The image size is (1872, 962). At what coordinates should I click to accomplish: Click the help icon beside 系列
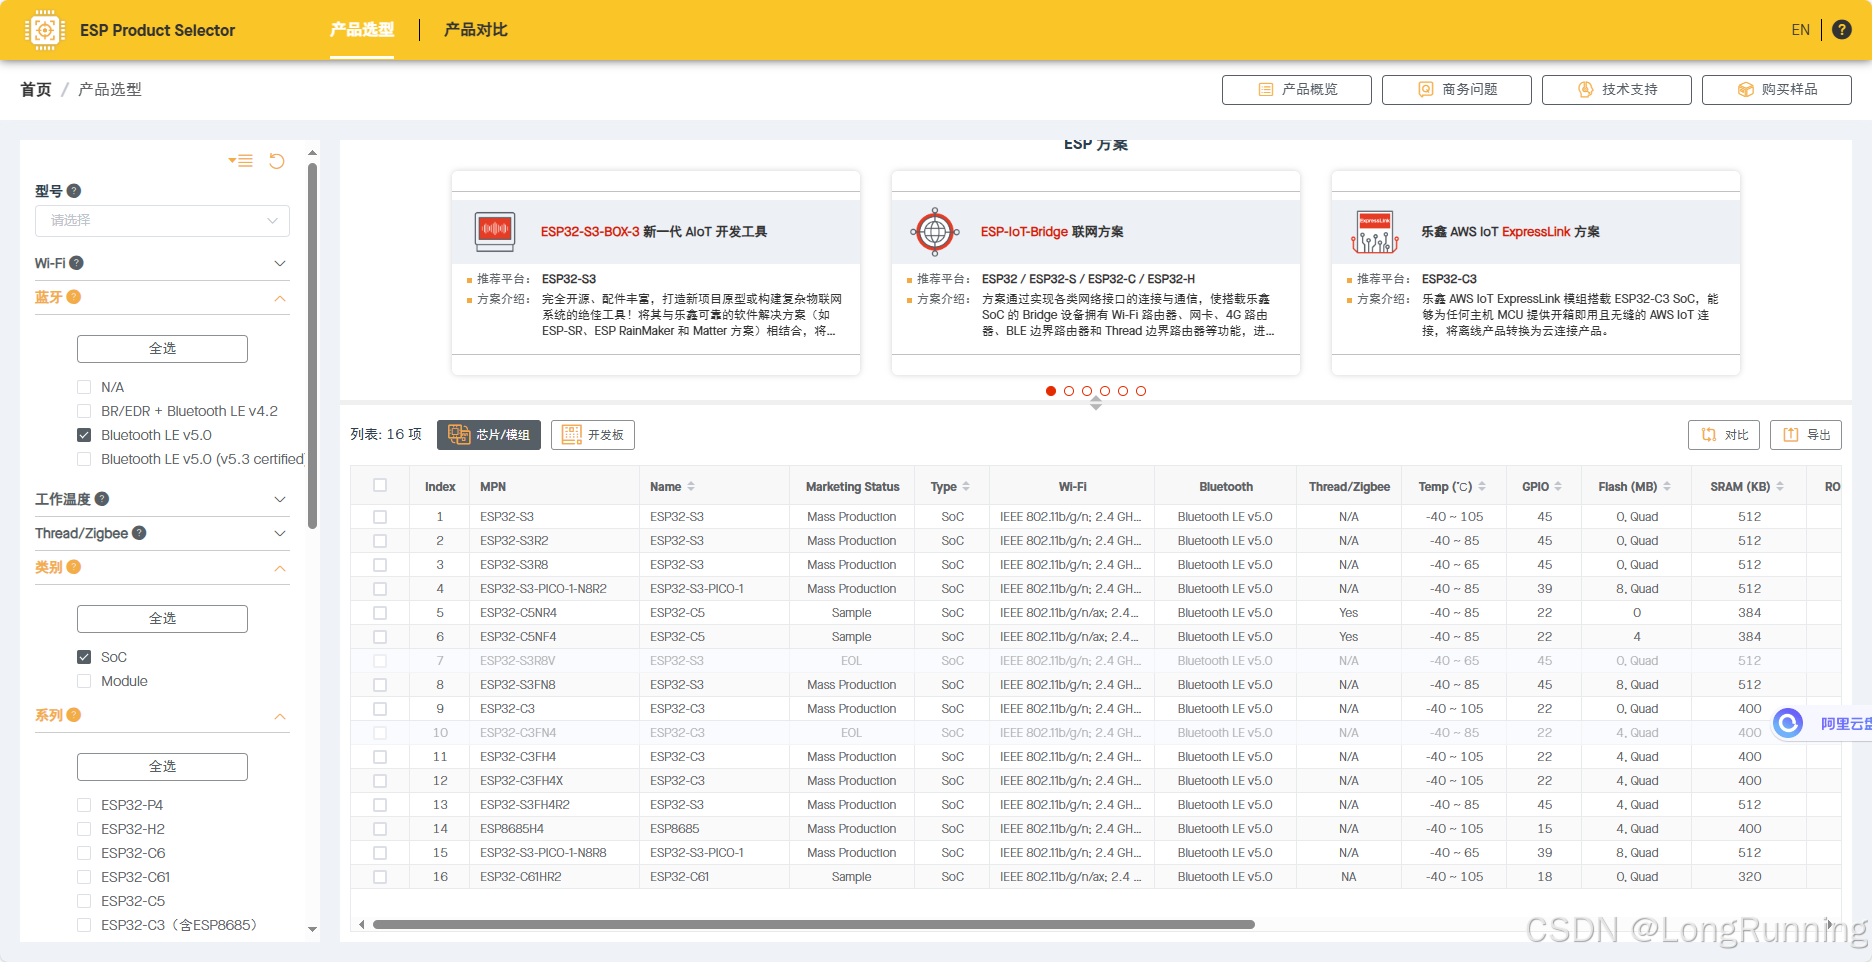coord(74,715)
